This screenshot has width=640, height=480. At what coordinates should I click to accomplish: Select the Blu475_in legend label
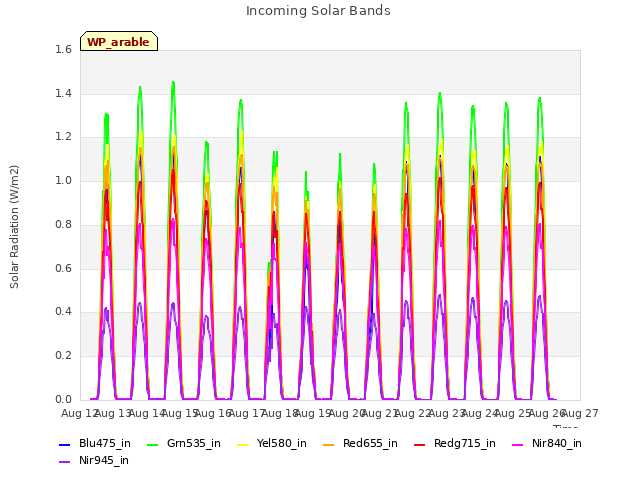point(105,443)
